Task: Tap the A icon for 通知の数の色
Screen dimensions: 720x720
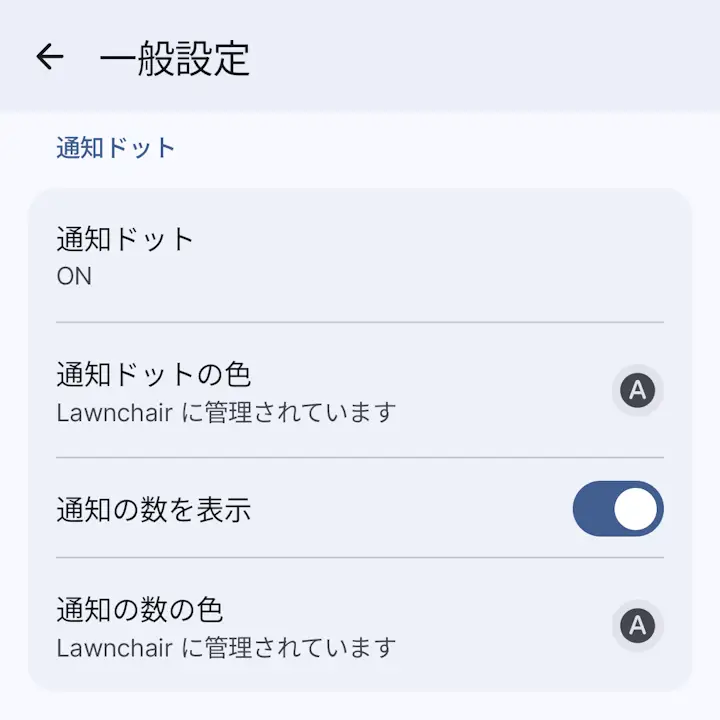Action: tap(637, 625)
